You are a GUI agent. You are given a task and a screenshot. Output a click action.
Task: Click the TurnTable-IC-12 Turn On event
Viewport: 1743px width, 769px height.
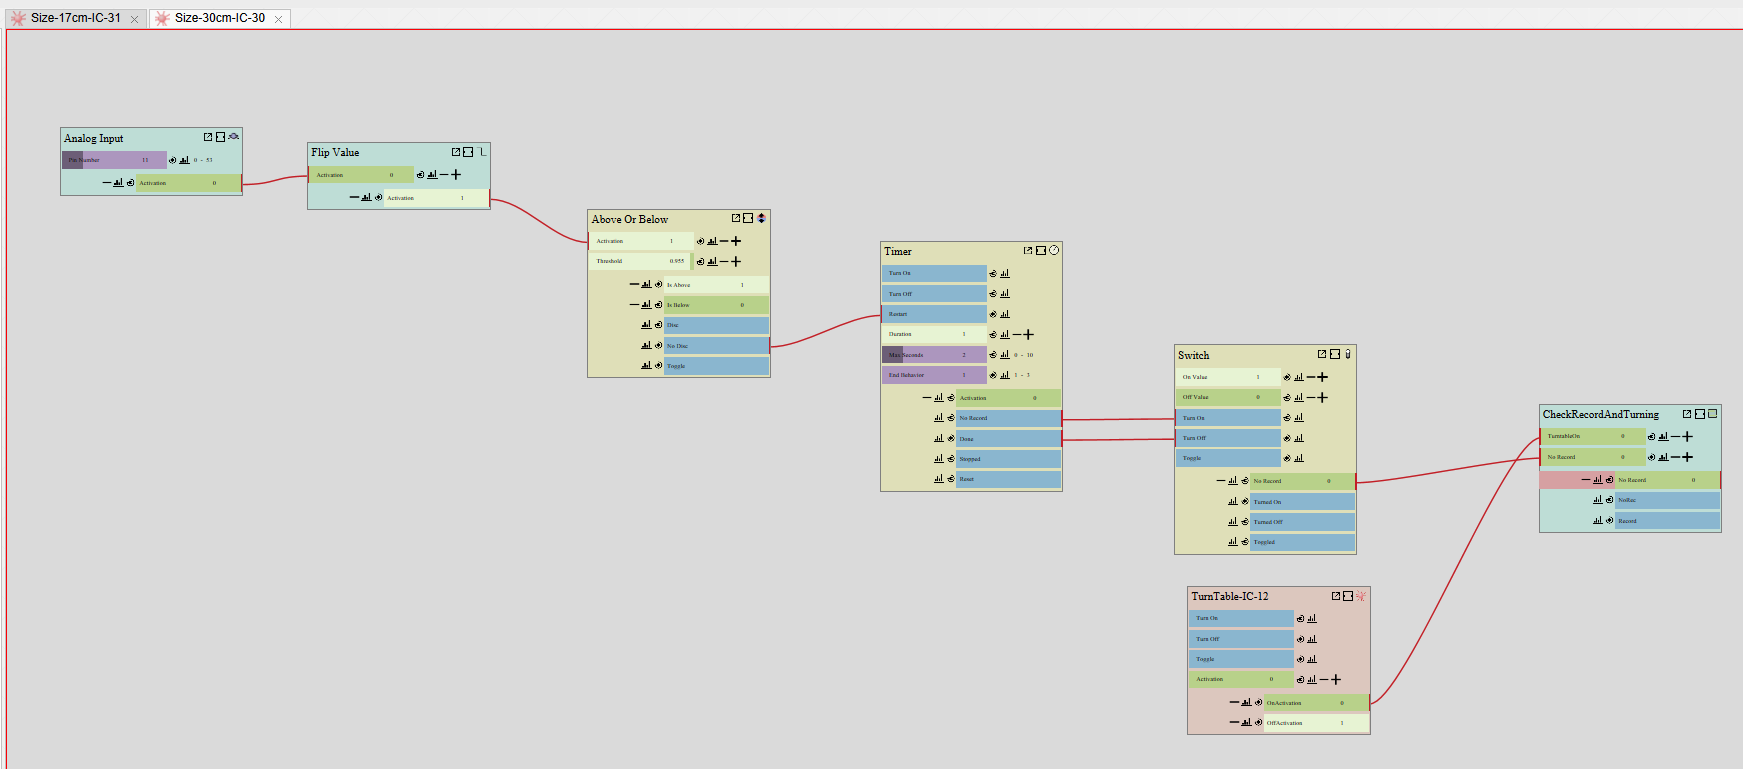coord(1241,618)
